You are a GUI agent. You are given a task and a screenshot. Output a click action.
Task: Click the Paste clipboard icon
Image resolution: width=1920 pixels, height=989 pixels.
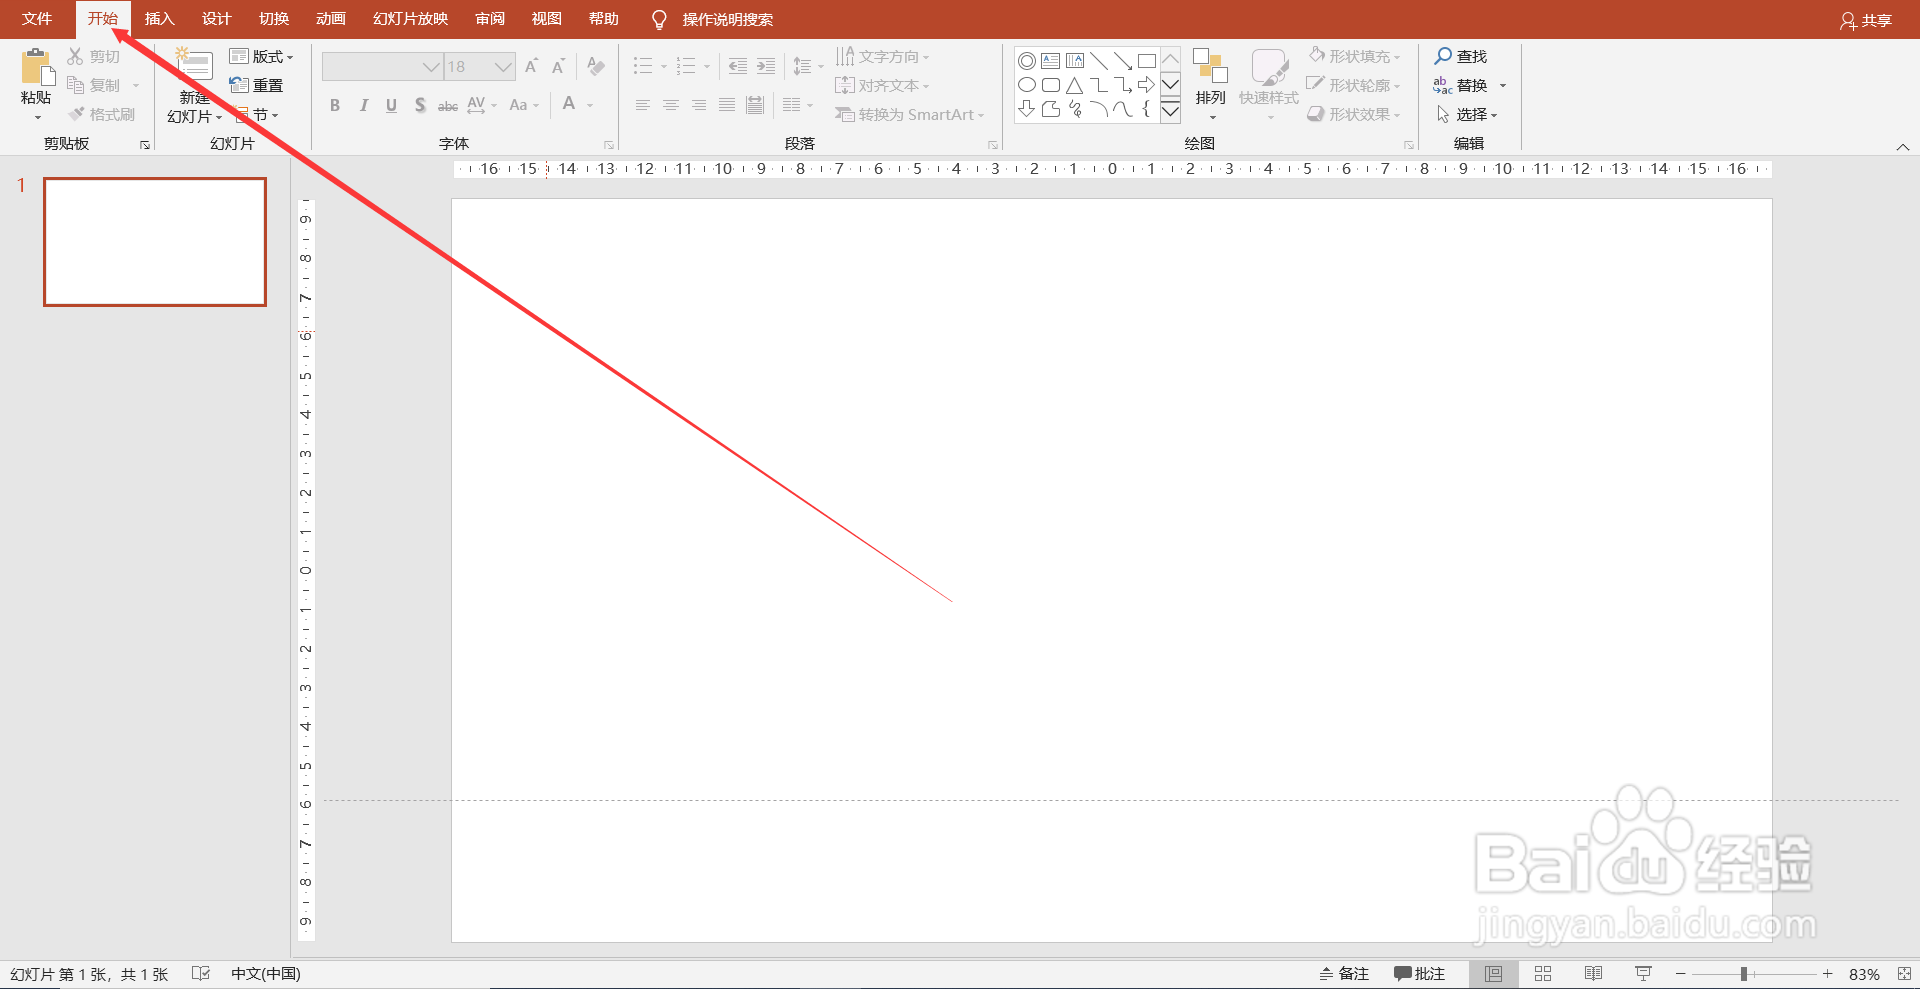(37, 67)
